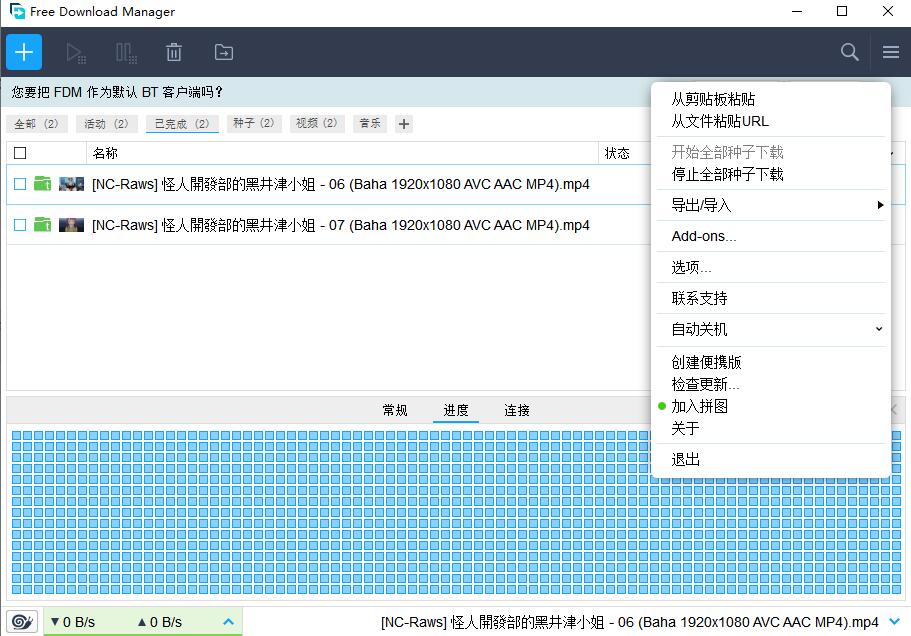This screenshot has width=911, height=636.
Task: Expand the speed panel up-arrow chevron
Action: pyautogui.click(x=228, y=621)
